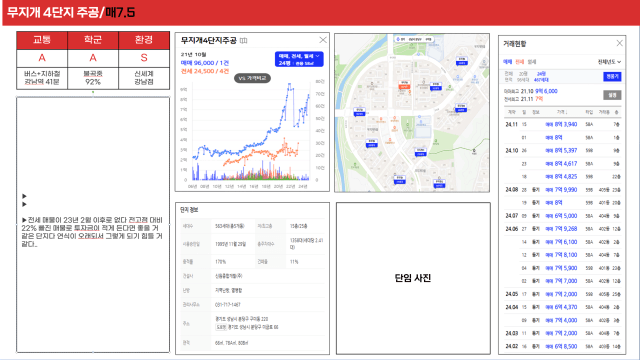Toggle the red 전세 filter in 거래현황
The height and width of the screenshot is (360, 640).
519,62
